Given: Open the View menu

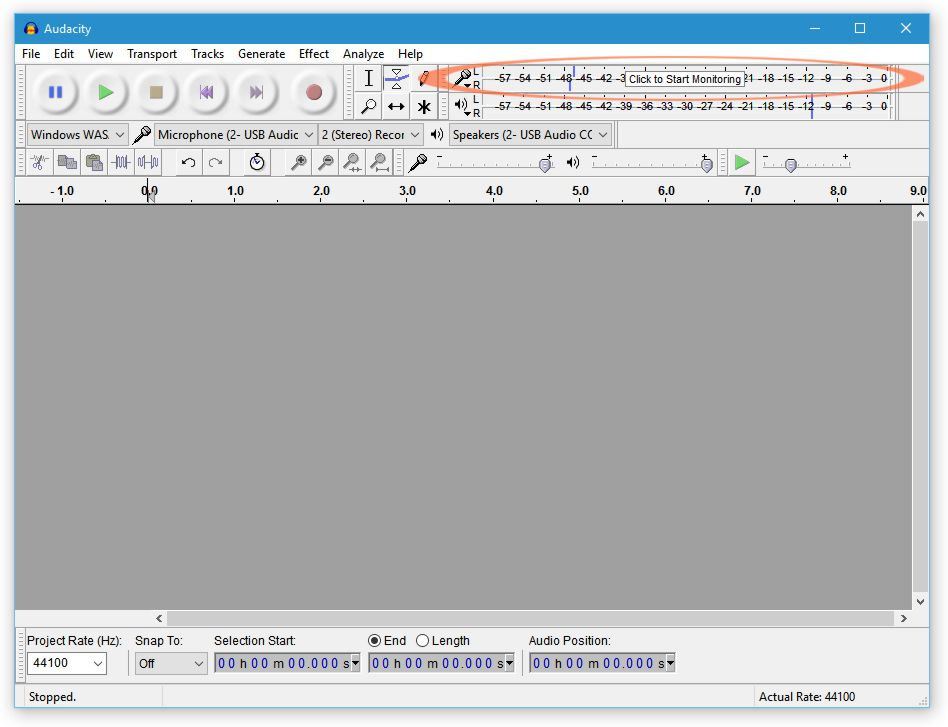Looking at the screenshot, I should coord(100,54).
